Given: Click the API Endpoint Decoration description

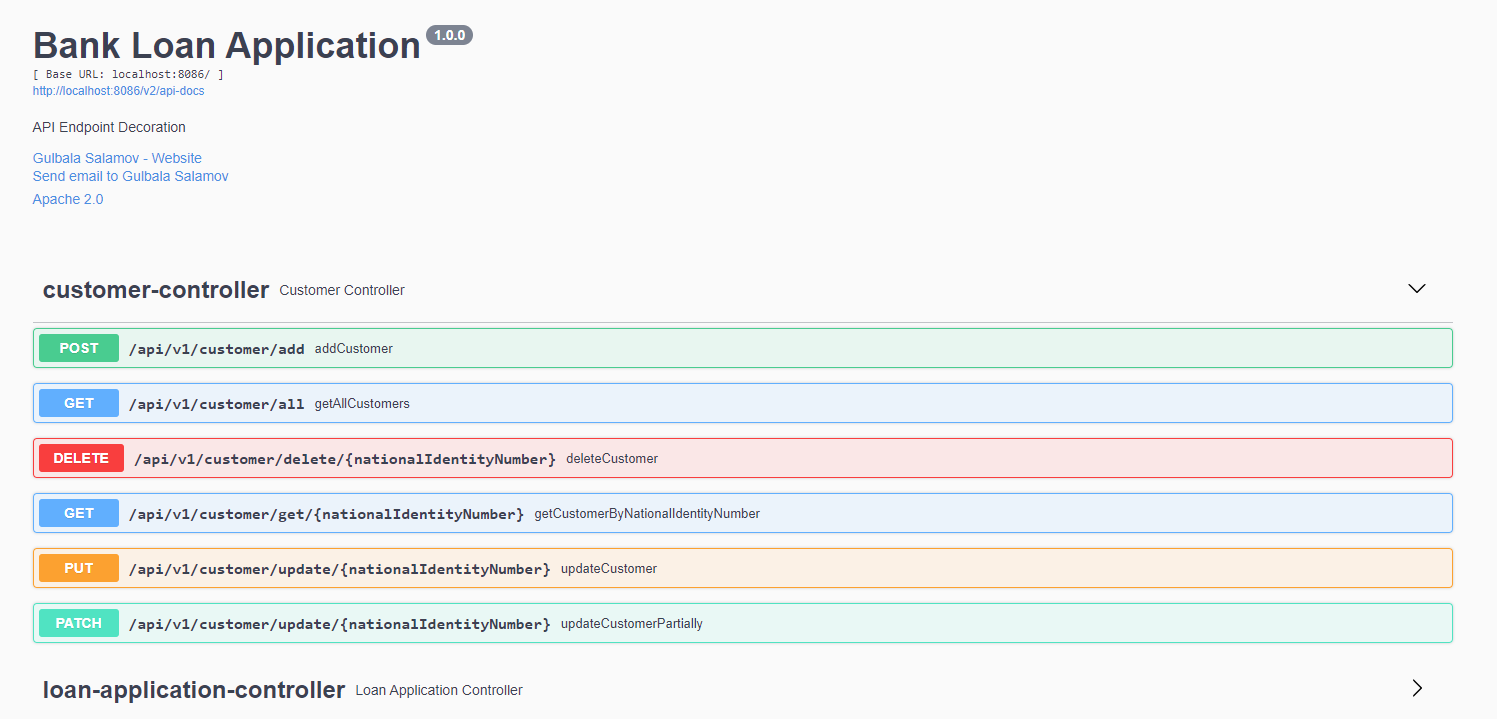Looking at the screenshot, I should coord(109,127).
